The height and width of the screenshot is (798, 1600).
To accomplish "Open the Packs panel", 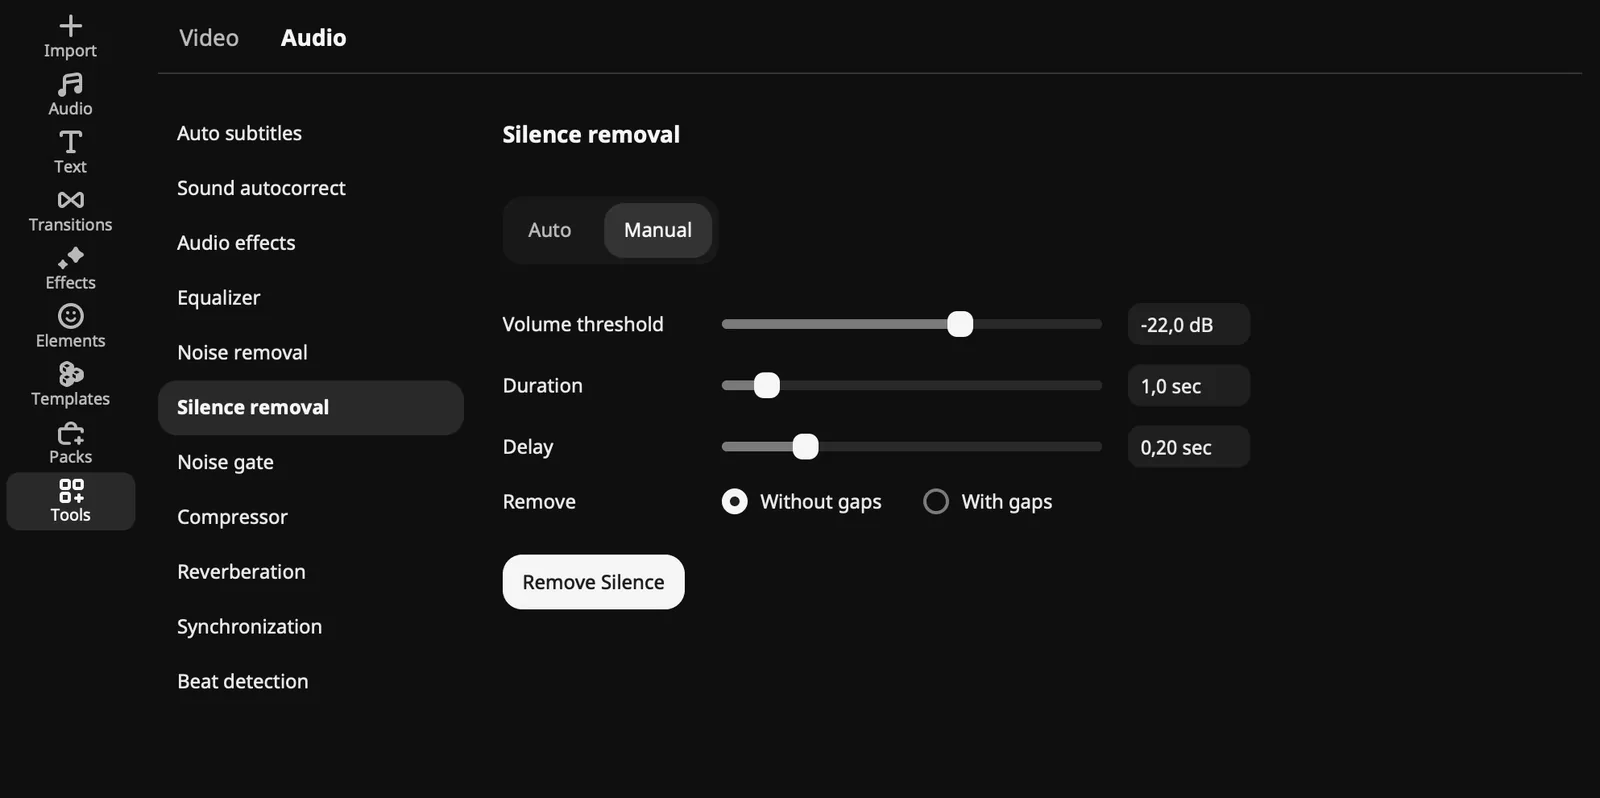I will [70, 442].
